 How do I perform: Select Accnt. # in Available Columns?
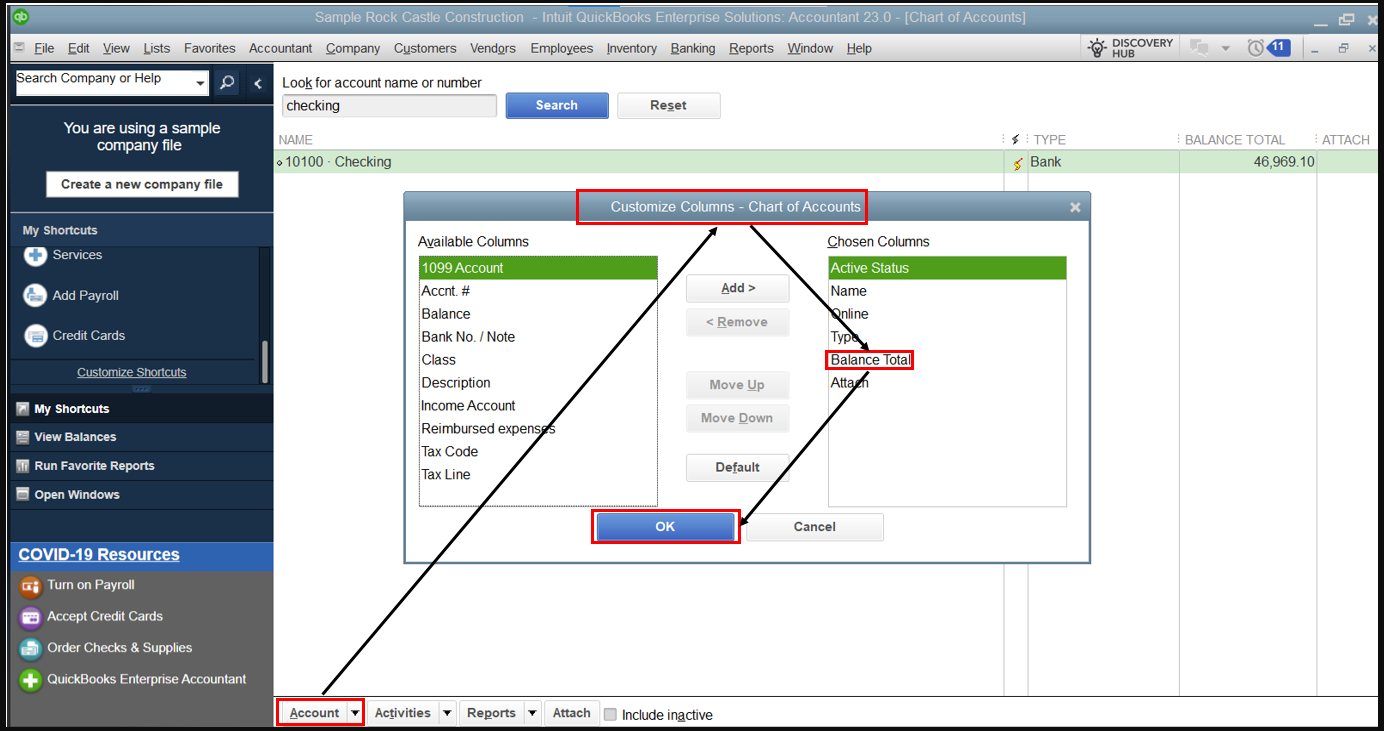(x=538, y=291)
